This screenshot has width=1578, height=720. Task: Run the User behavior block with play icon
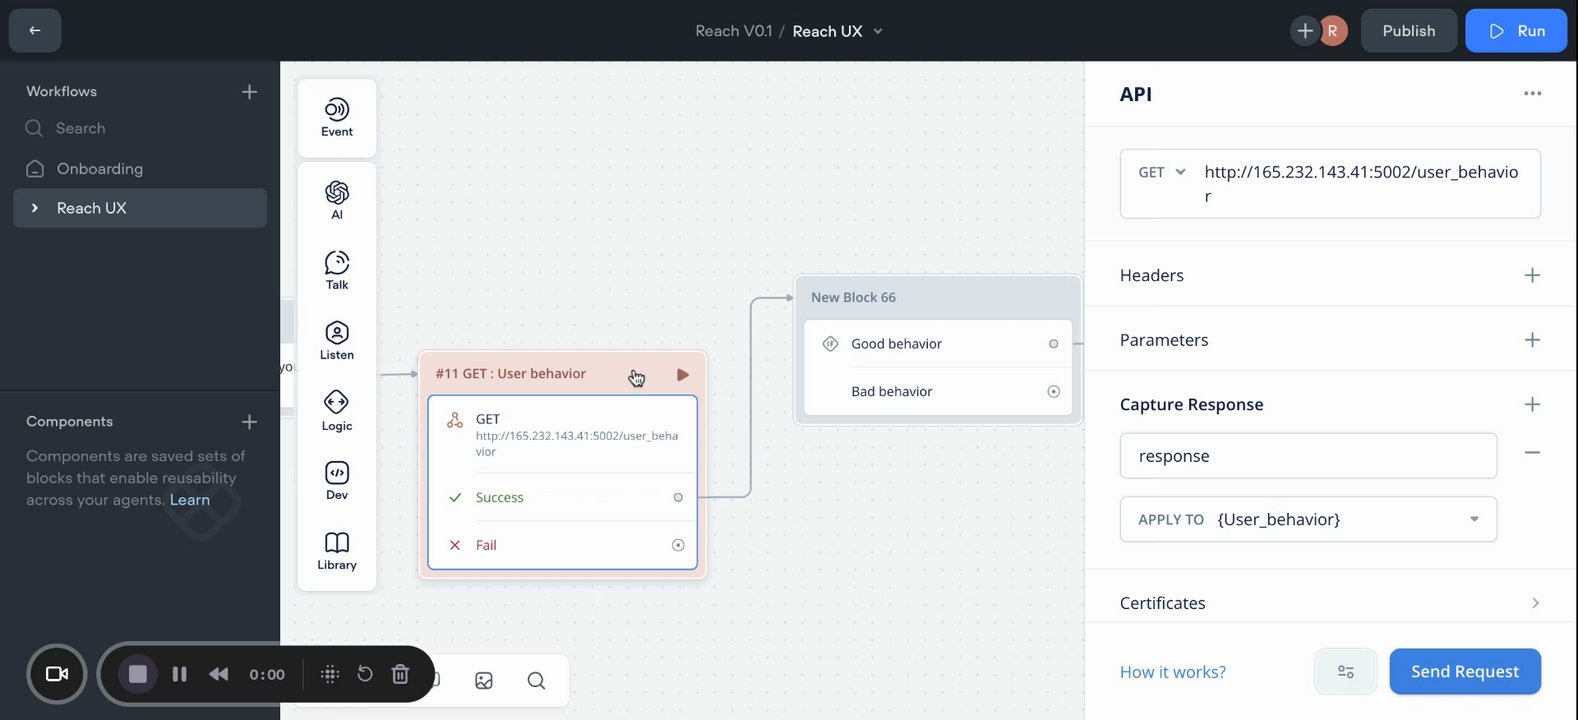coord(683,374)
